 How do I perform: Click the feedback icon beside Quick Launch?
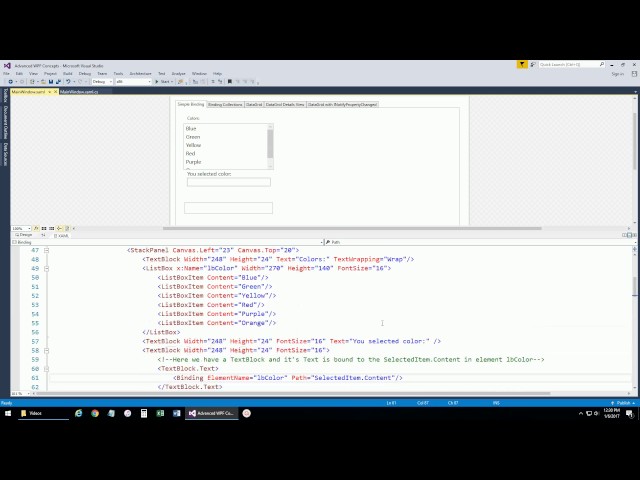click(533, 64)
